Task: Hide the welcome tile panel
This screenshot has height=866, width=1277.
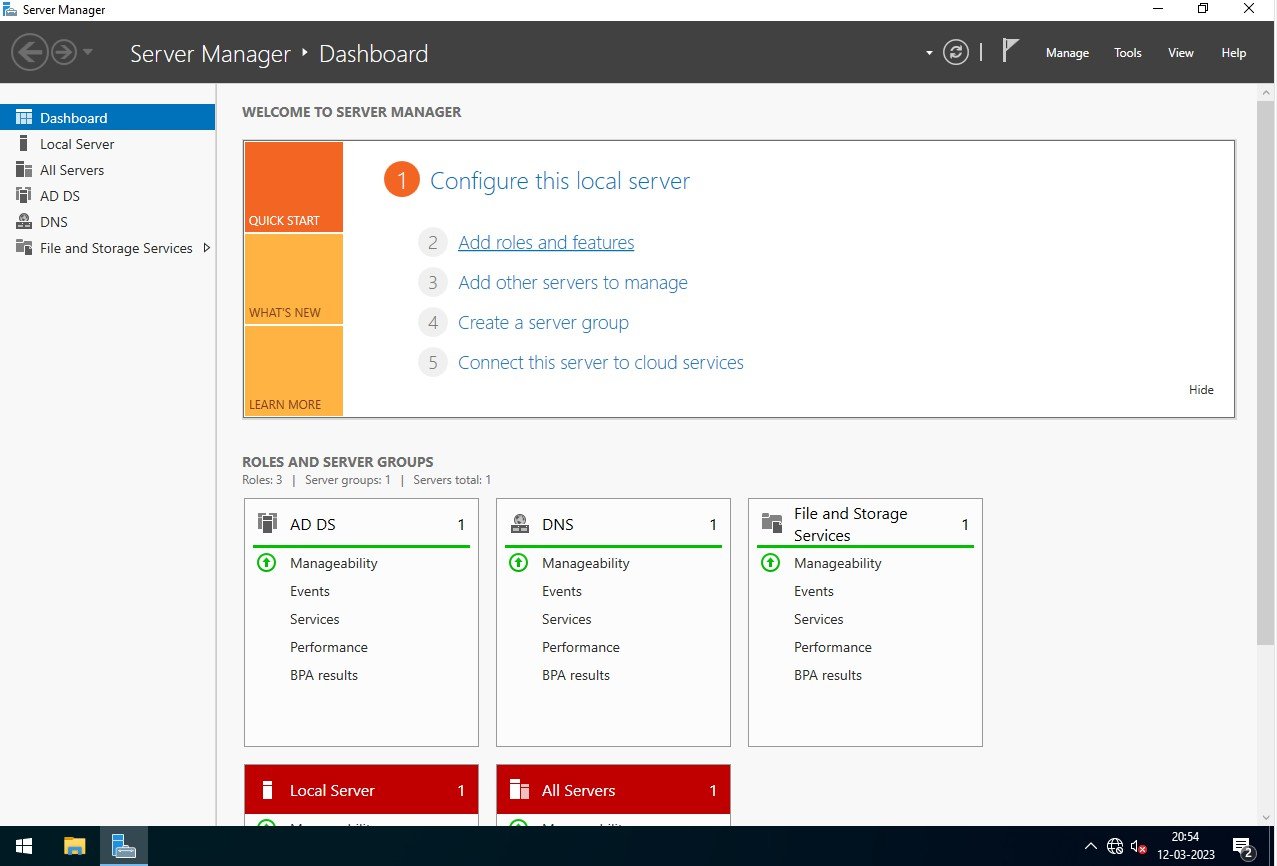Action: 1201,390
